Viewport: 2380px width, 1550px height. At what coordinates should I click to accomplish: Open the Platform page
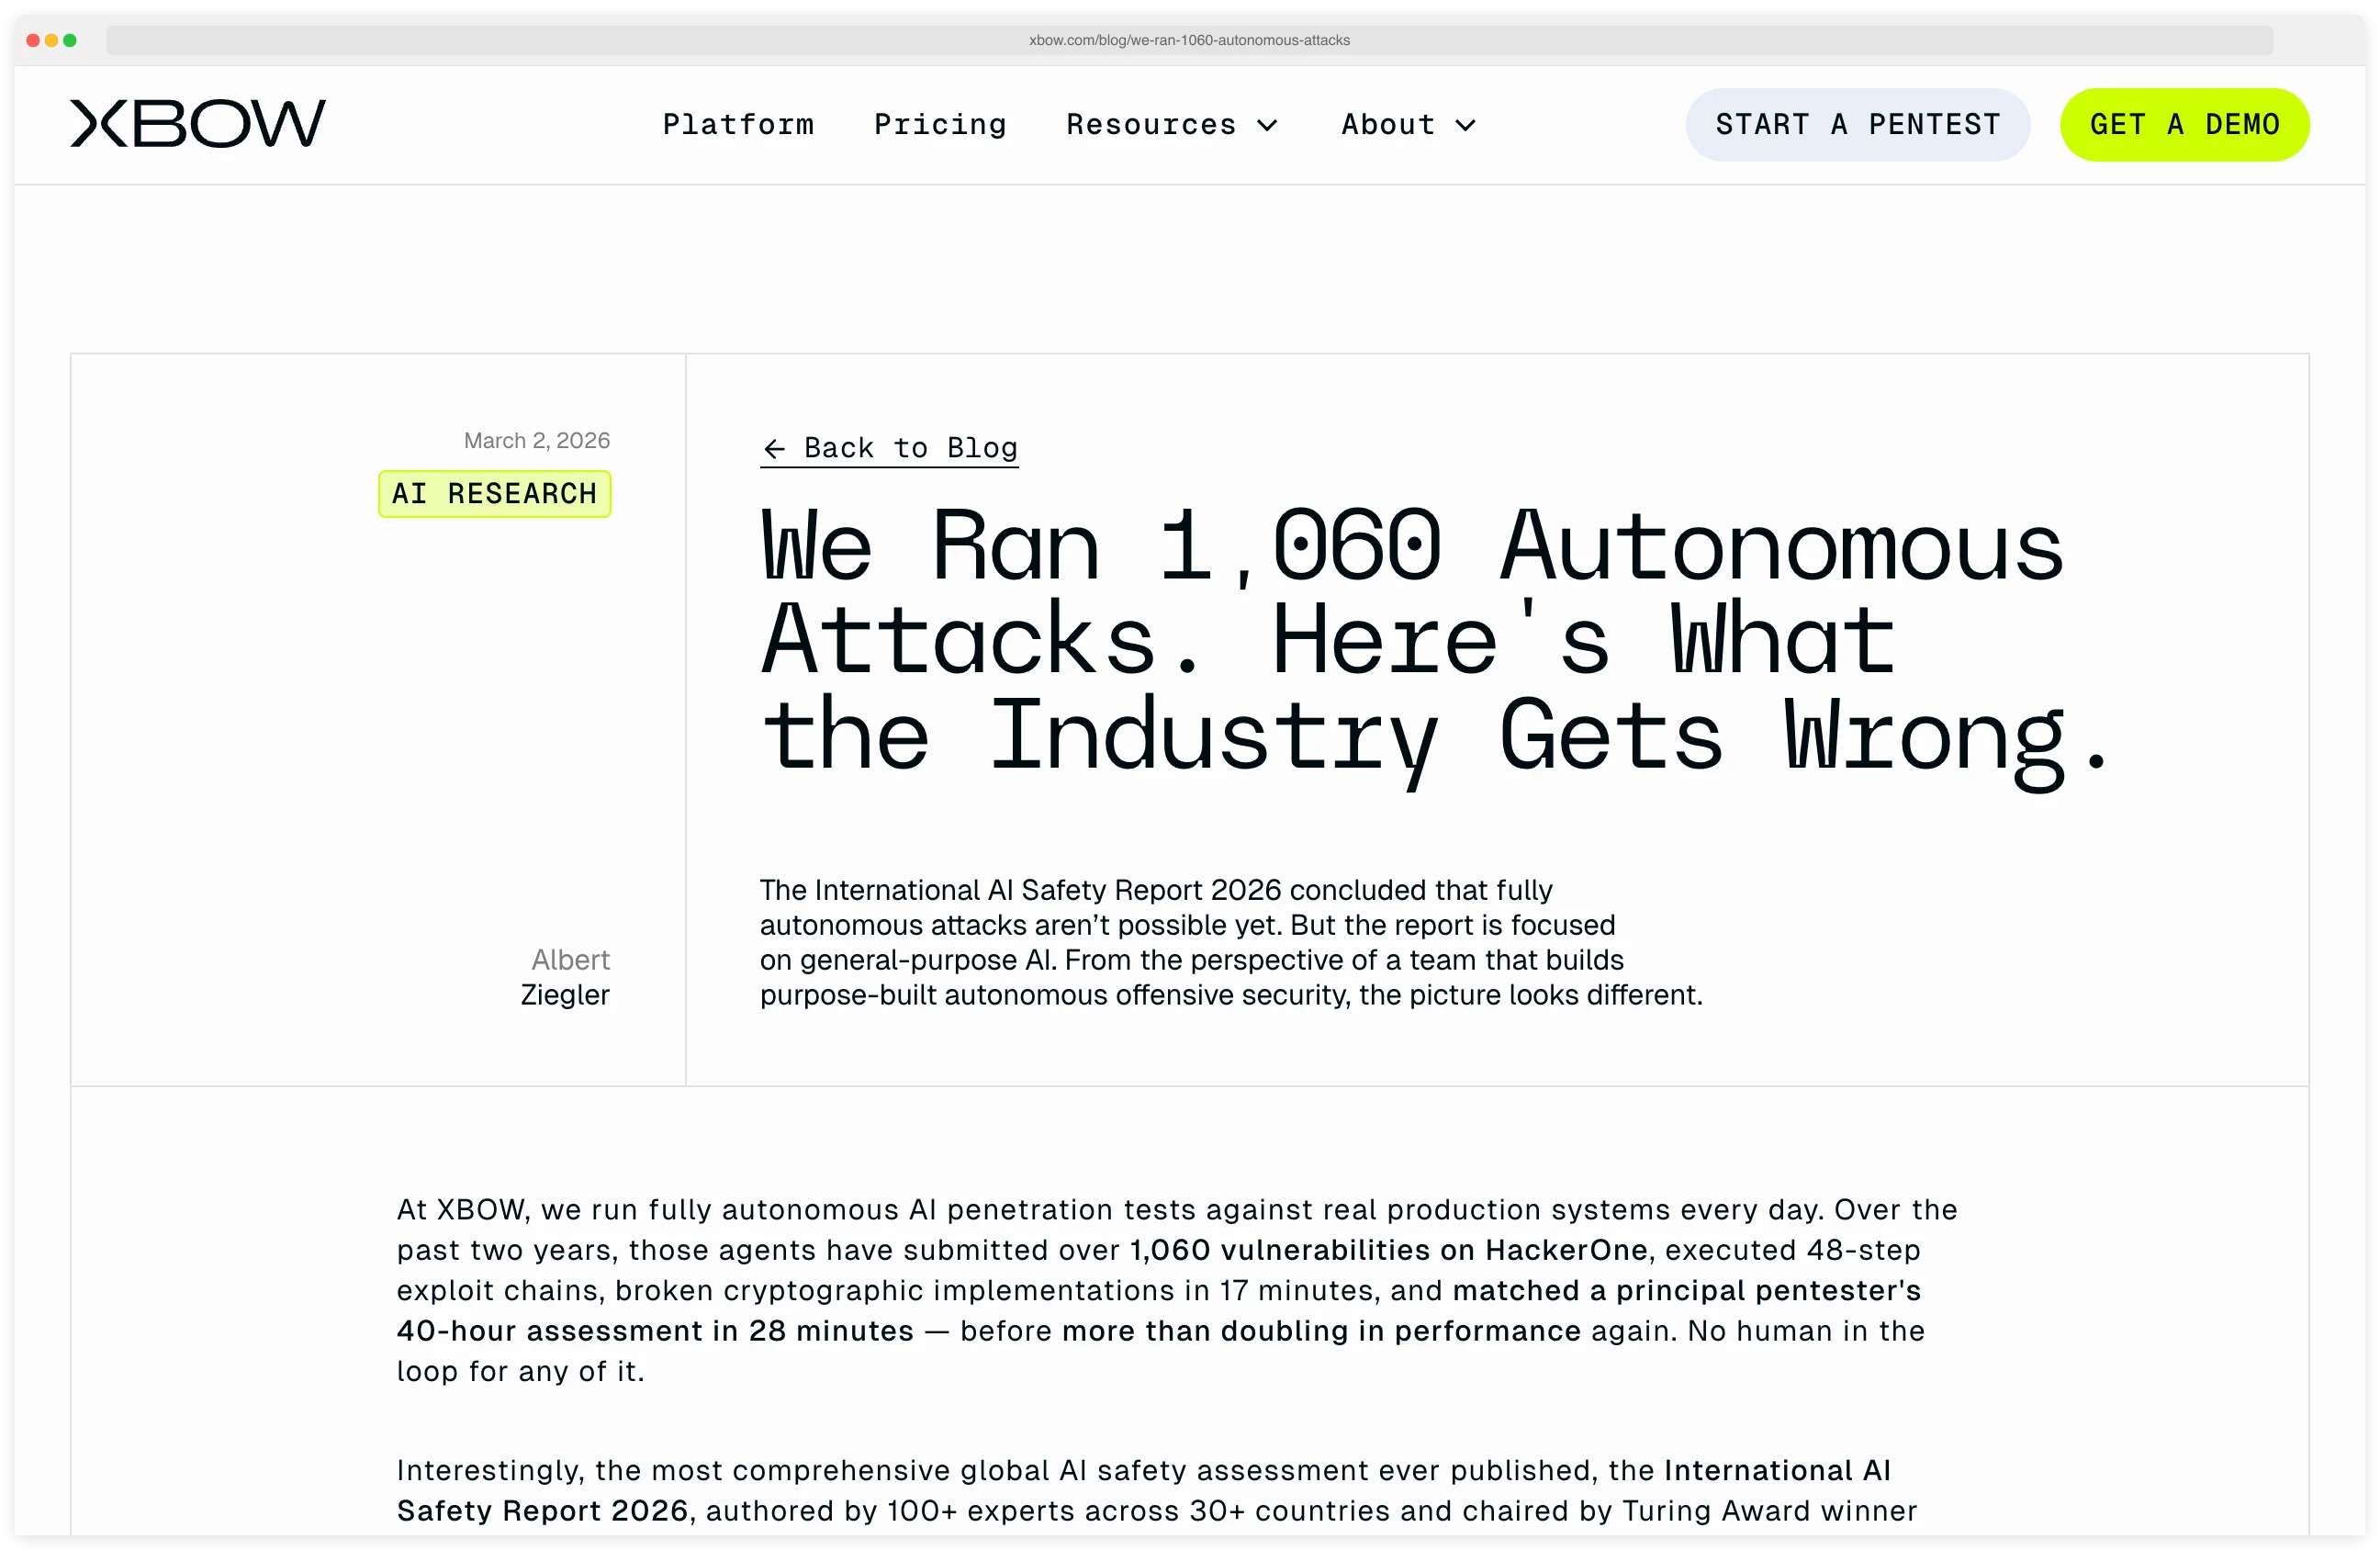pos(739,126)
